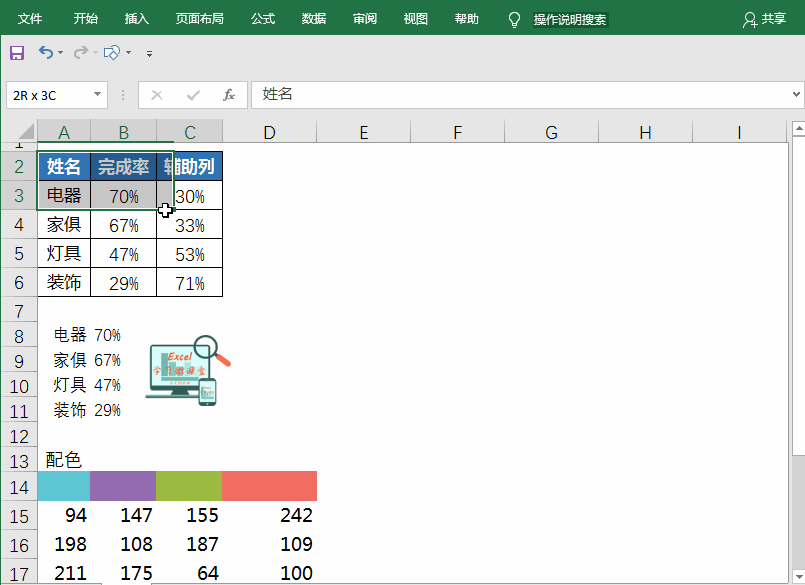
Task: Select the 配色 label cell
Action: click(64, 460)
